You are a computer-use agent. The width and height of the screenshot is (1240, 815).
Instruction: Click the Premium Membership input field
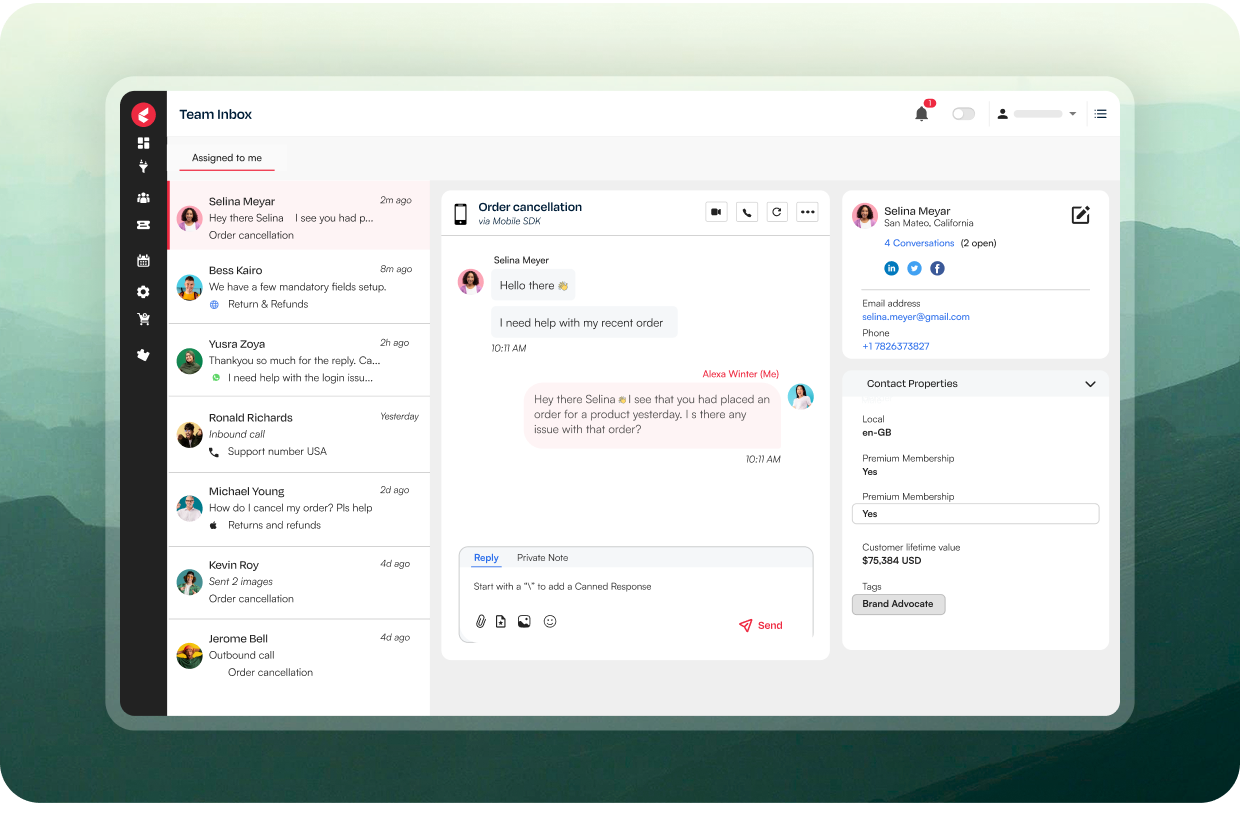click(x=975, y=514)
